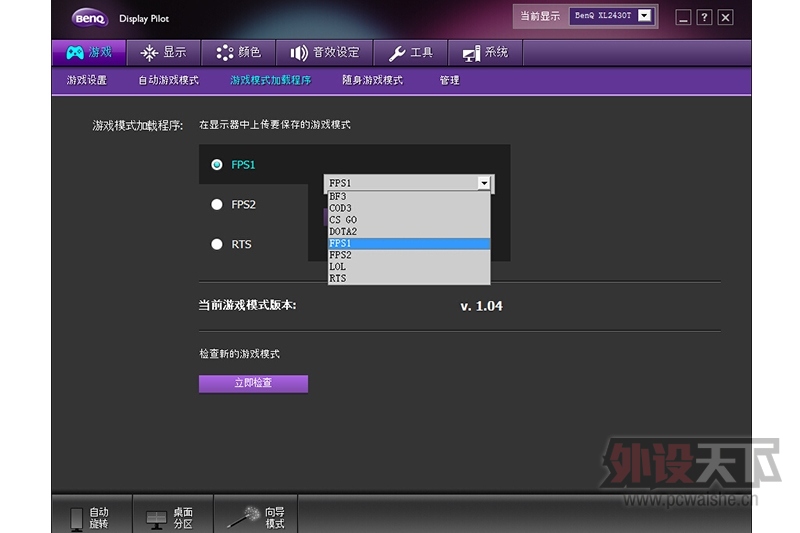Click the gamepad icon on Game tab

click(75, 53)
